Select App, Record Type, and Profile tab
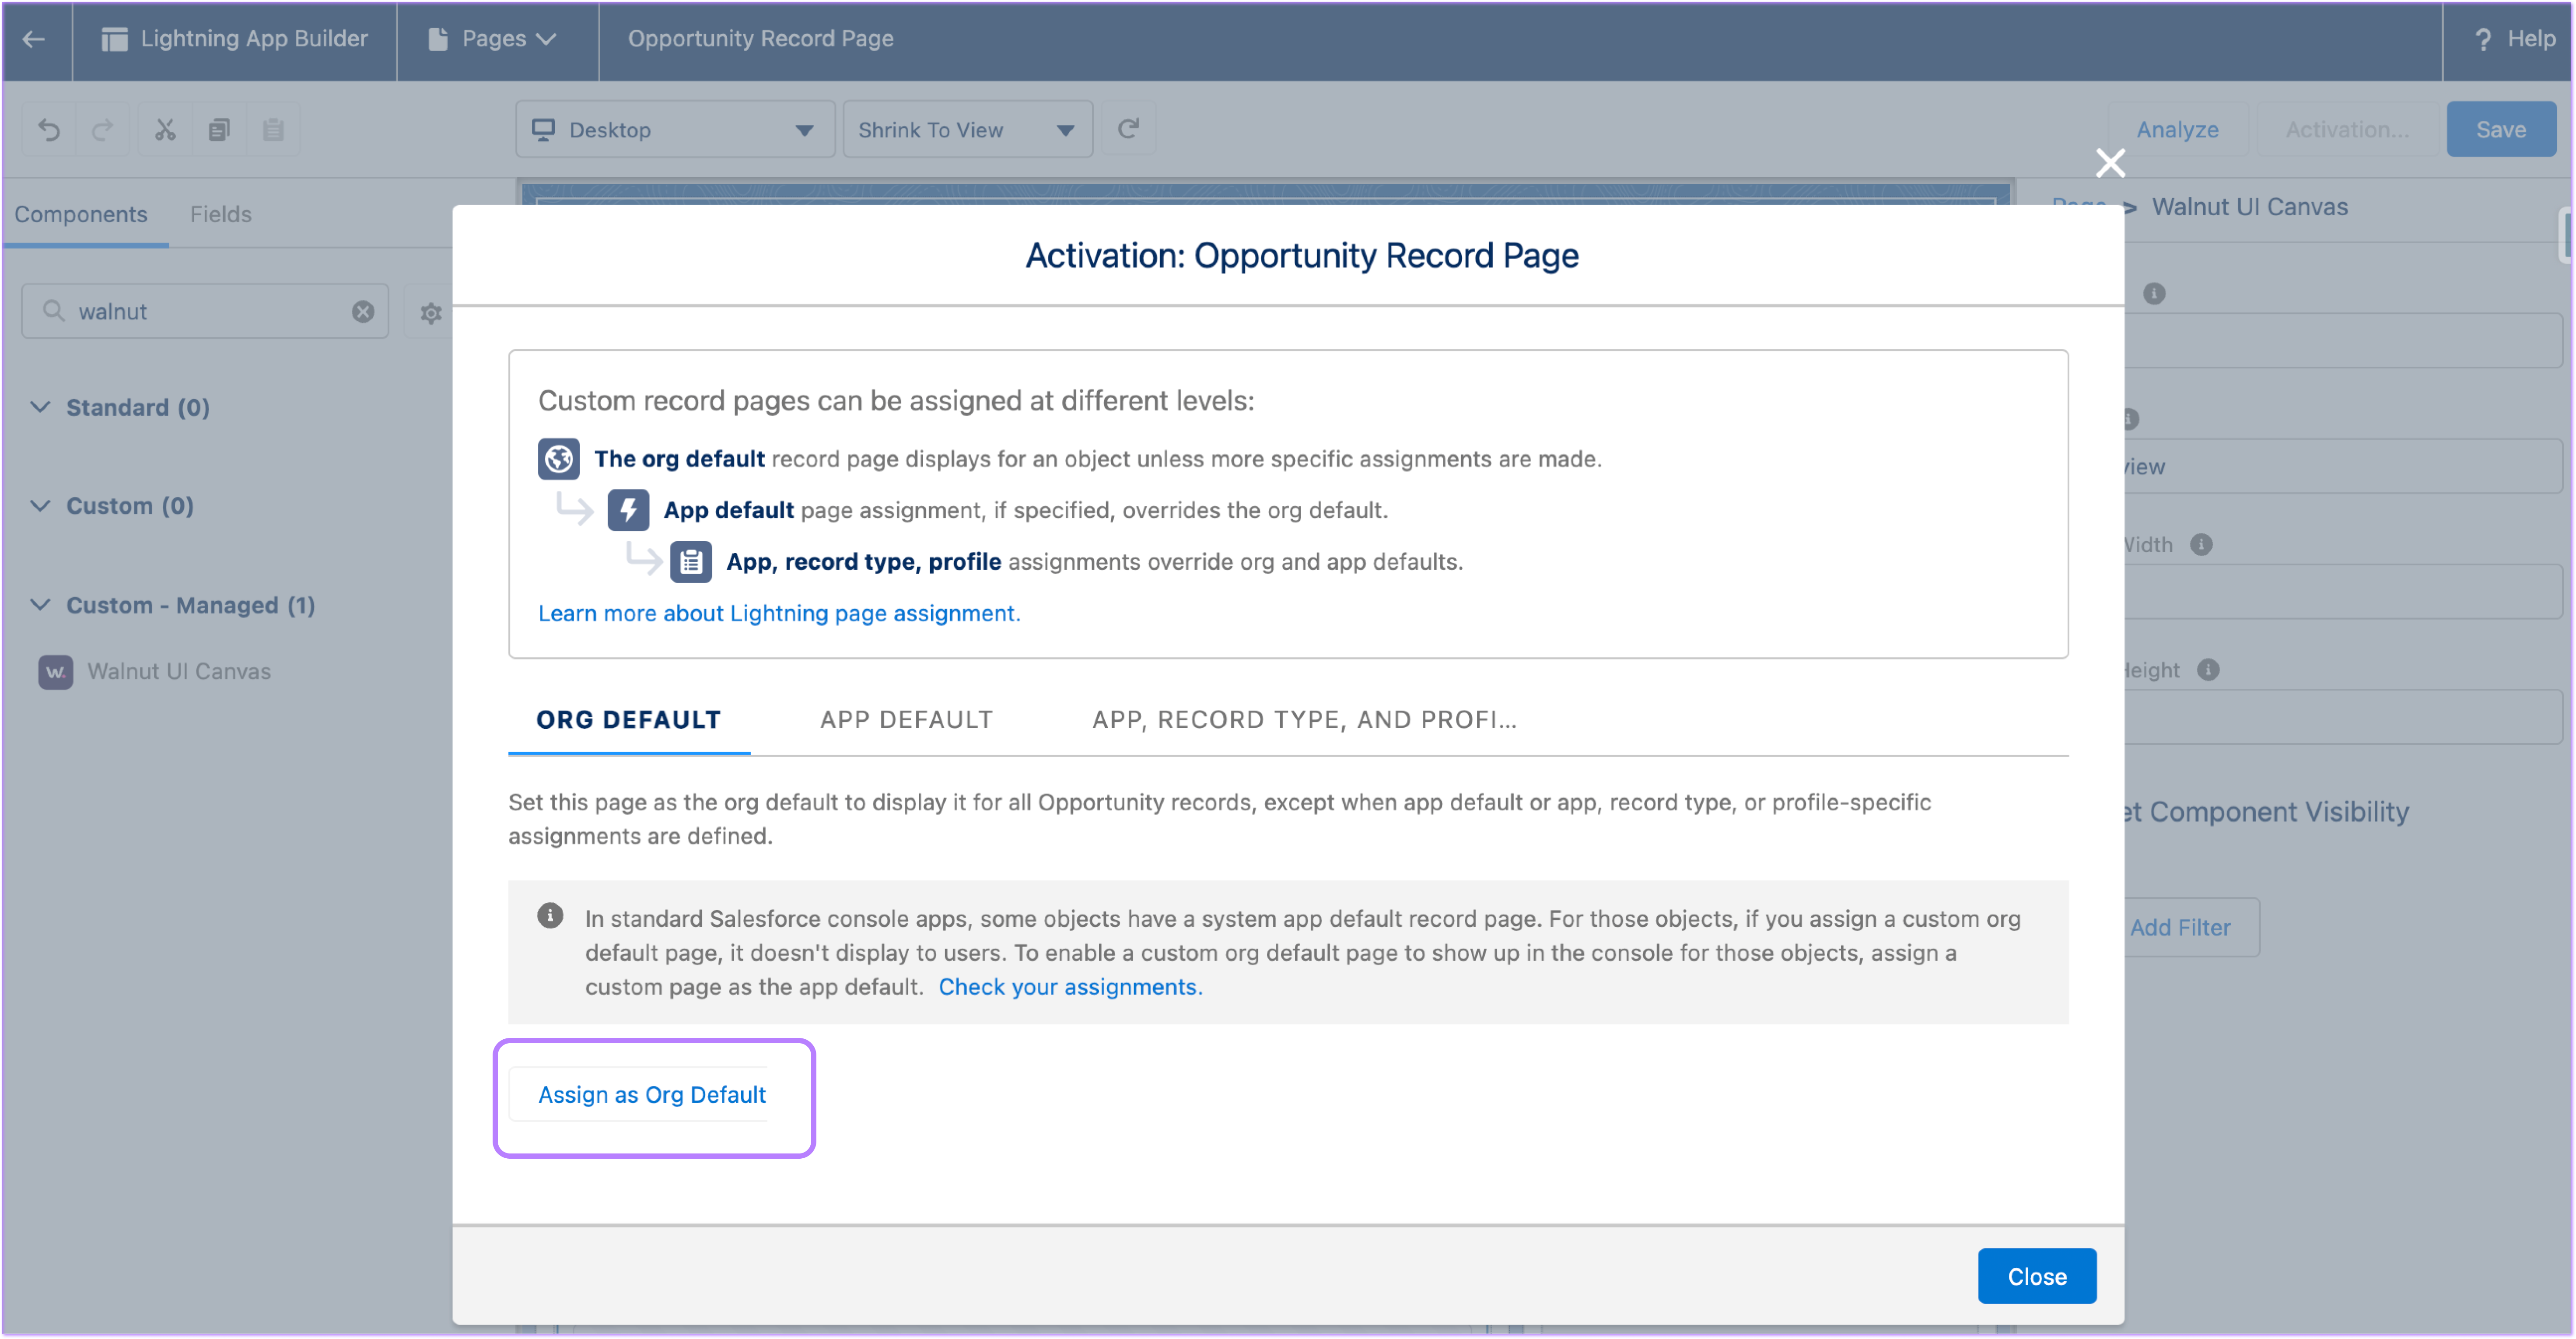 point(1304,720)
